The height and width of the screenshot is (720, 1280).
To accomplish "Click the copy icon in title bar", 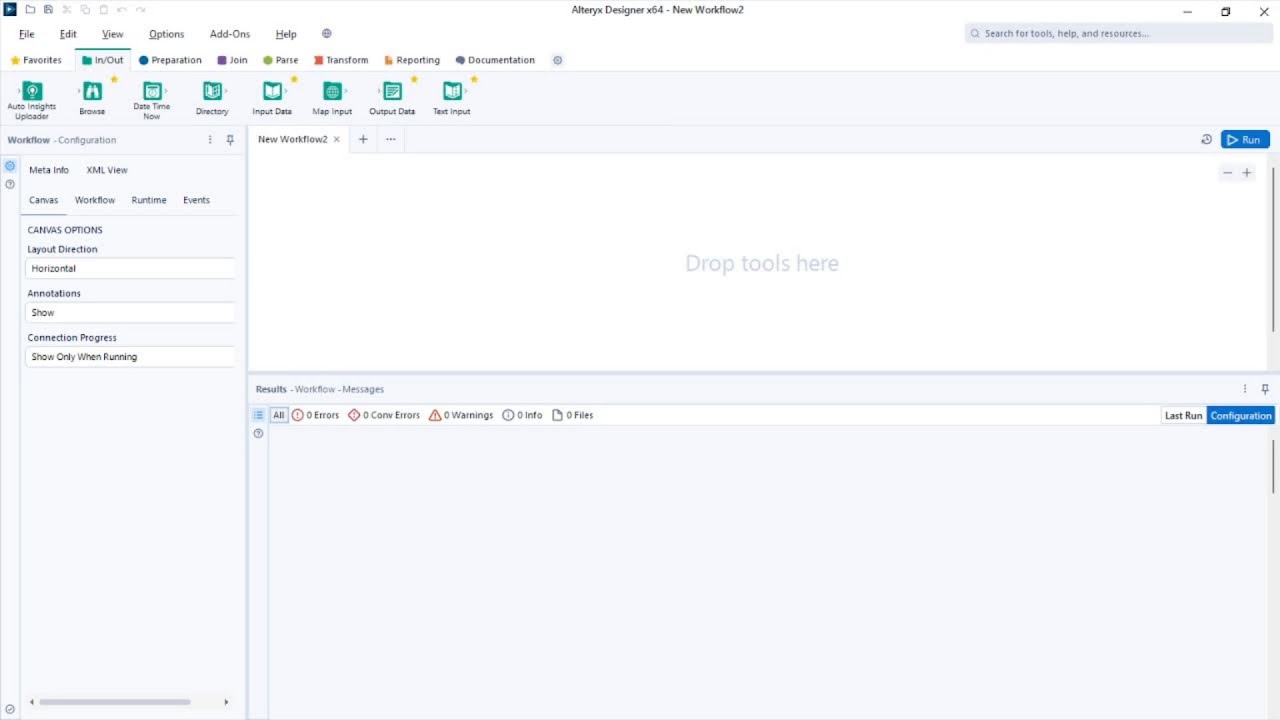I will pos(85,10).
